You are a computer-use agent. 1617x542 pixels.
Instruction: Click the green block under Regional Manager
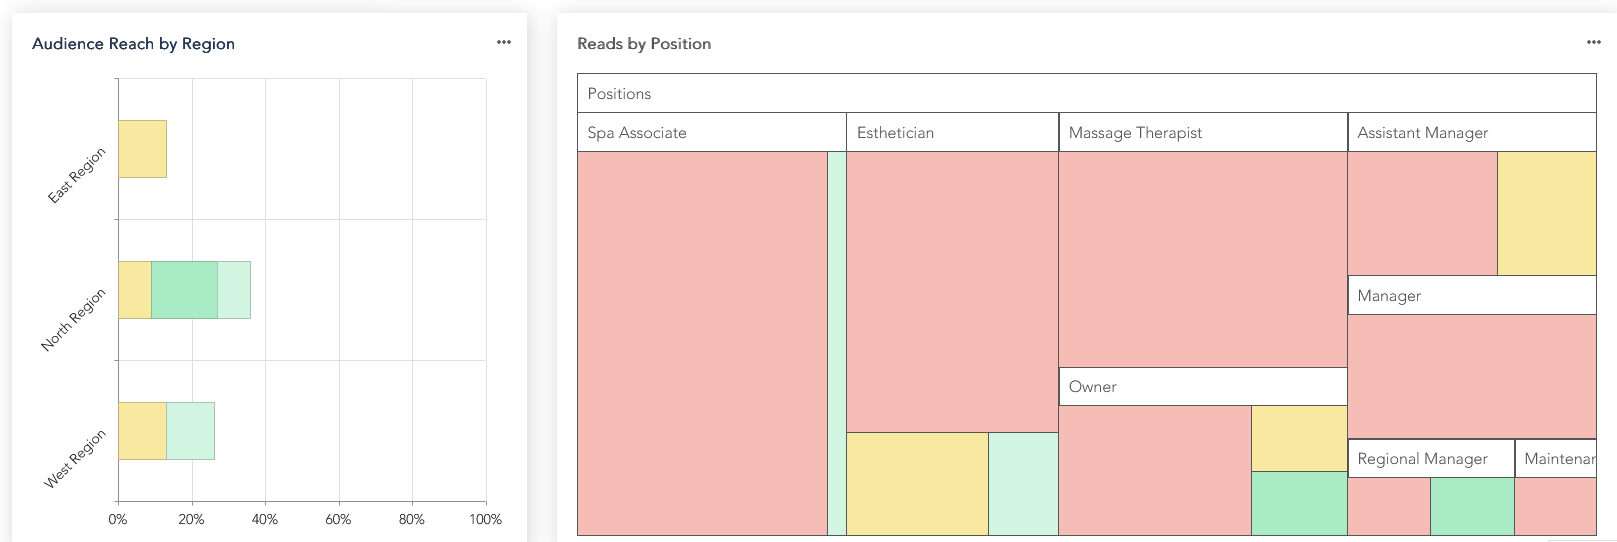pos(1472,506)
